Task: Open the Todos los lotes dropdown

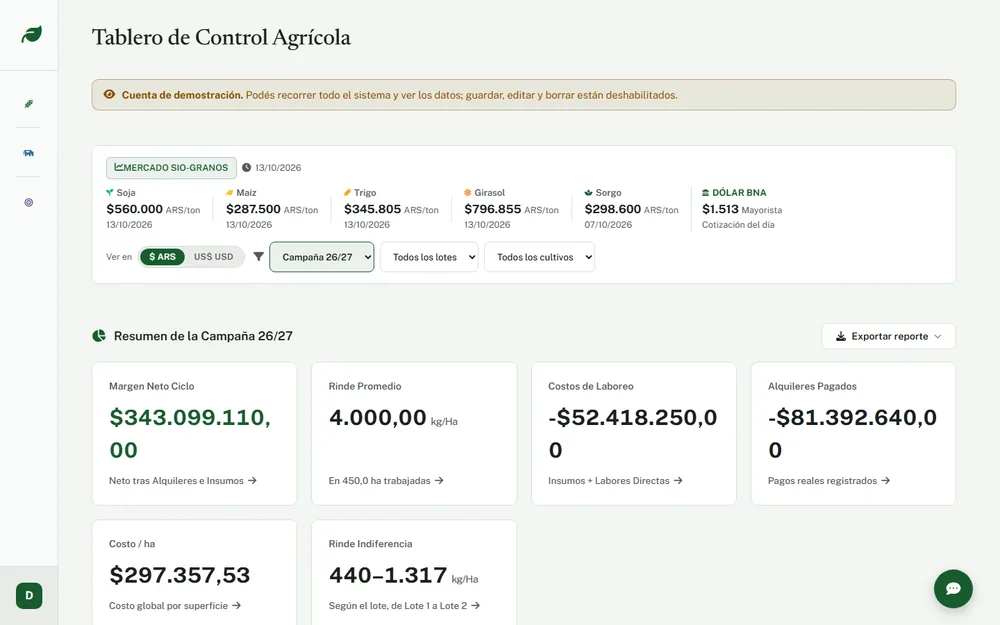Action: click(429, 257)
